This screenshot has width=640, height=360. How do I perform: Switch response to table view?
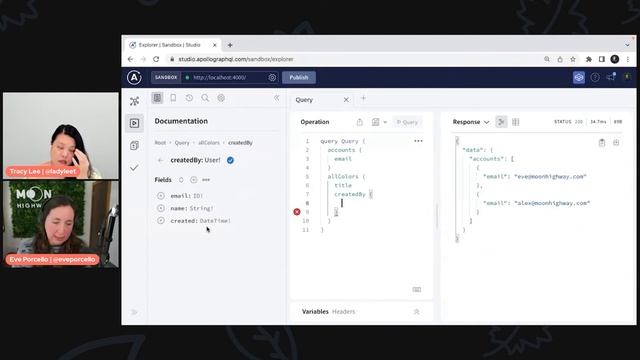coord(516,122)
